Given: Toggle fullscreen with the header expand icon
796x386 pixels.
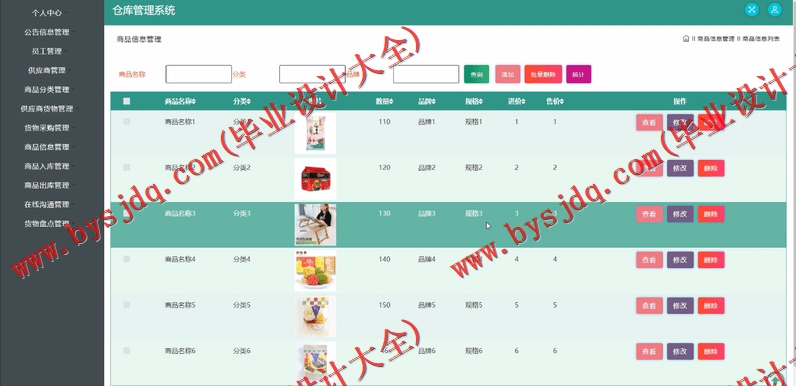Looking at the screenshot, I should pos(751,10).
